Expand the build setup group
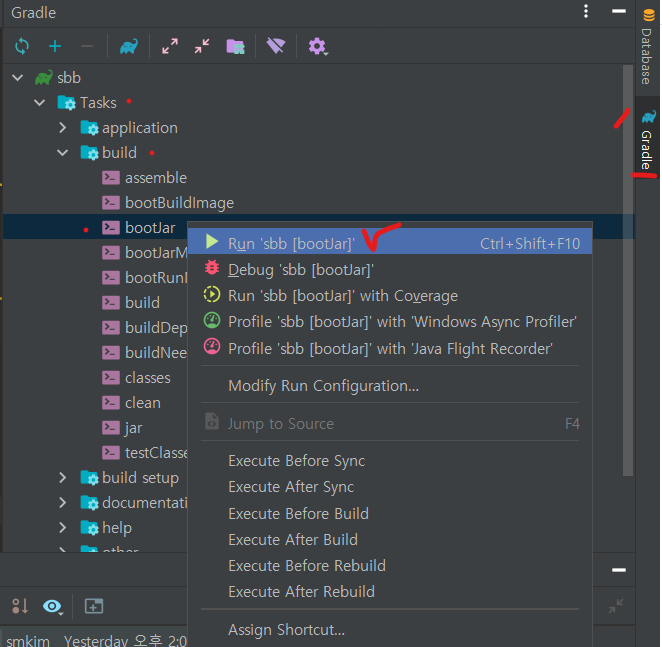Screen dimensions: 662x647 point(62,478)
